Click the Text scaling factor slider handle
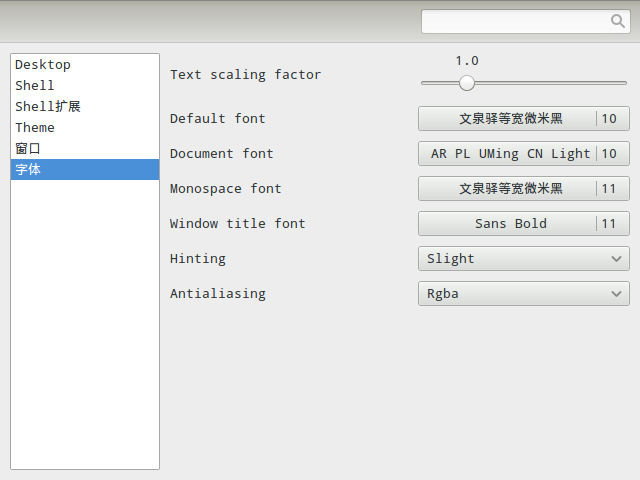The height and width of the screenshot is (480, 640). click(x=467, y=83)
